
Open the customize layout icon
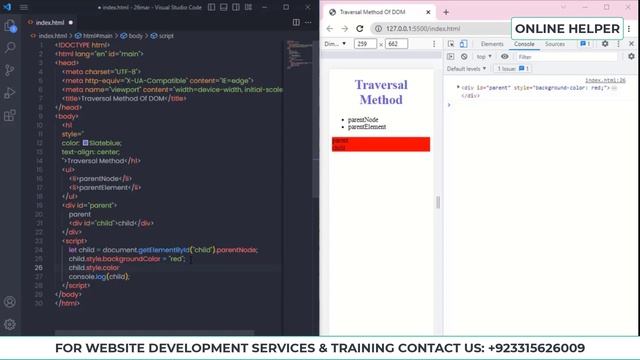coord(248,7)
